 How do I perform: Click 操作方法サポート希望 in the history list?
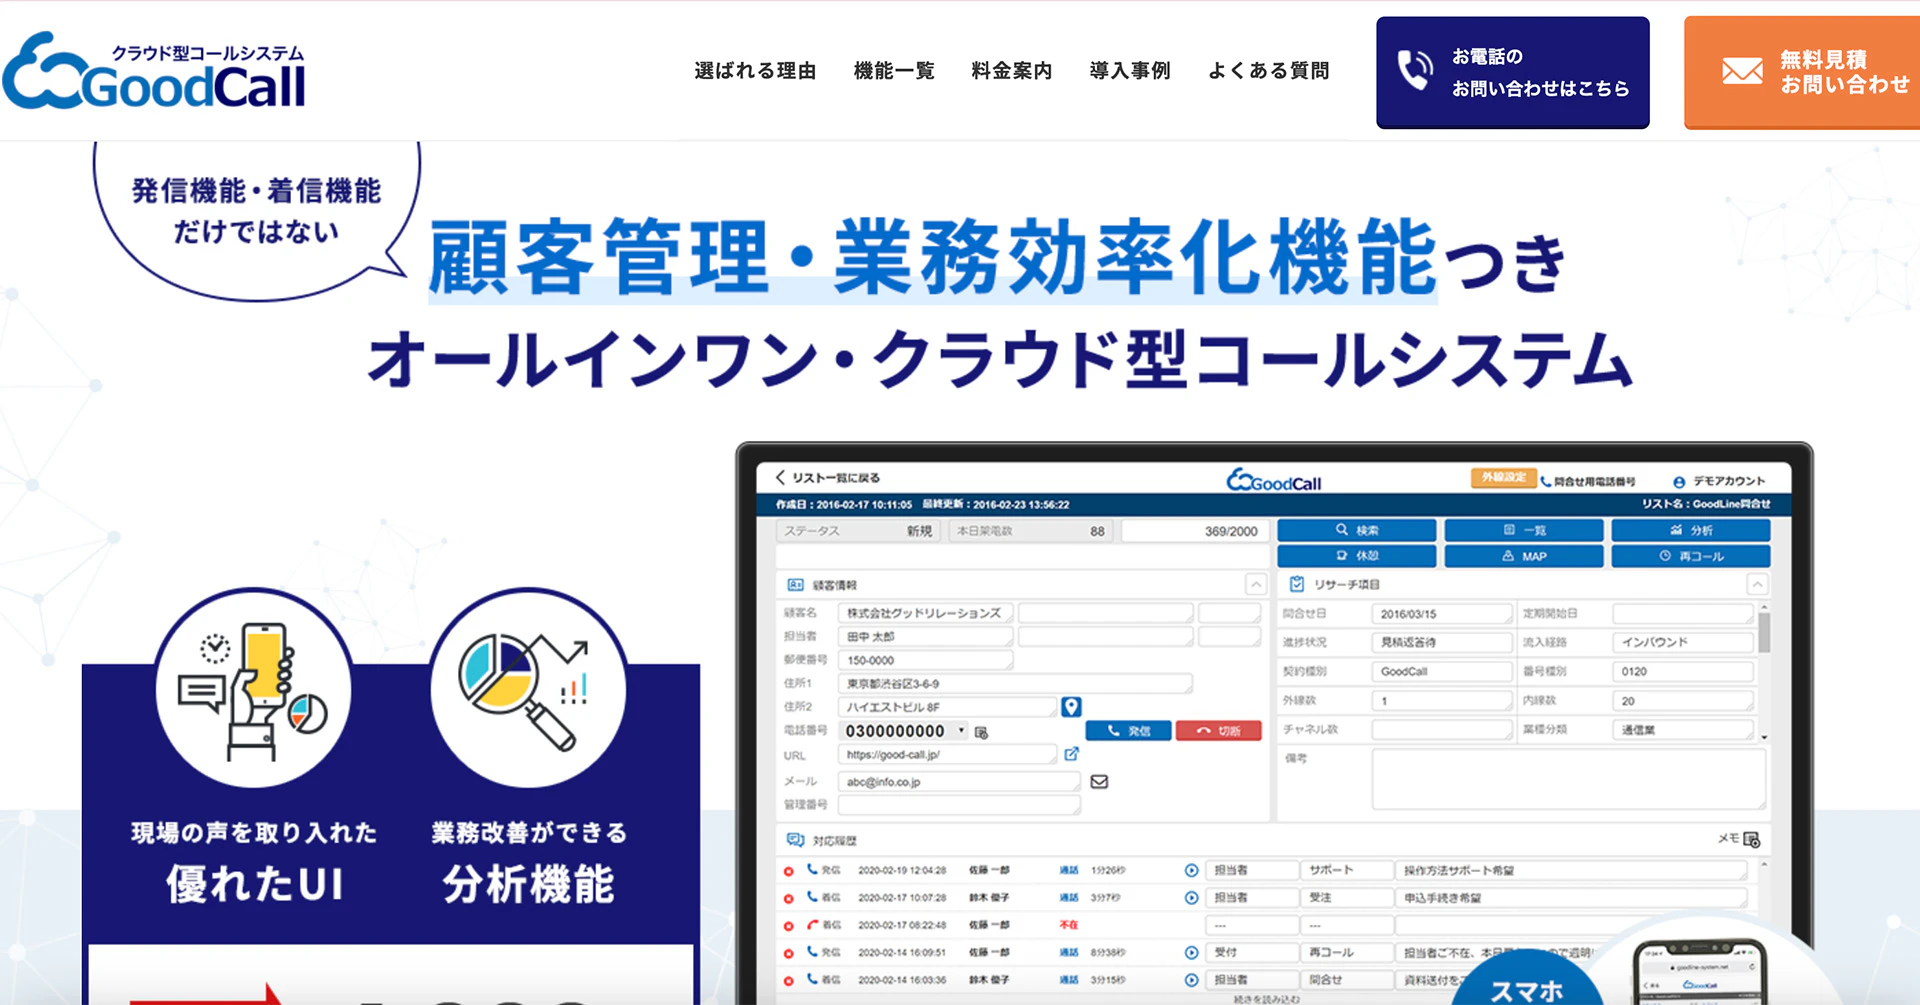click(1459, 871)
